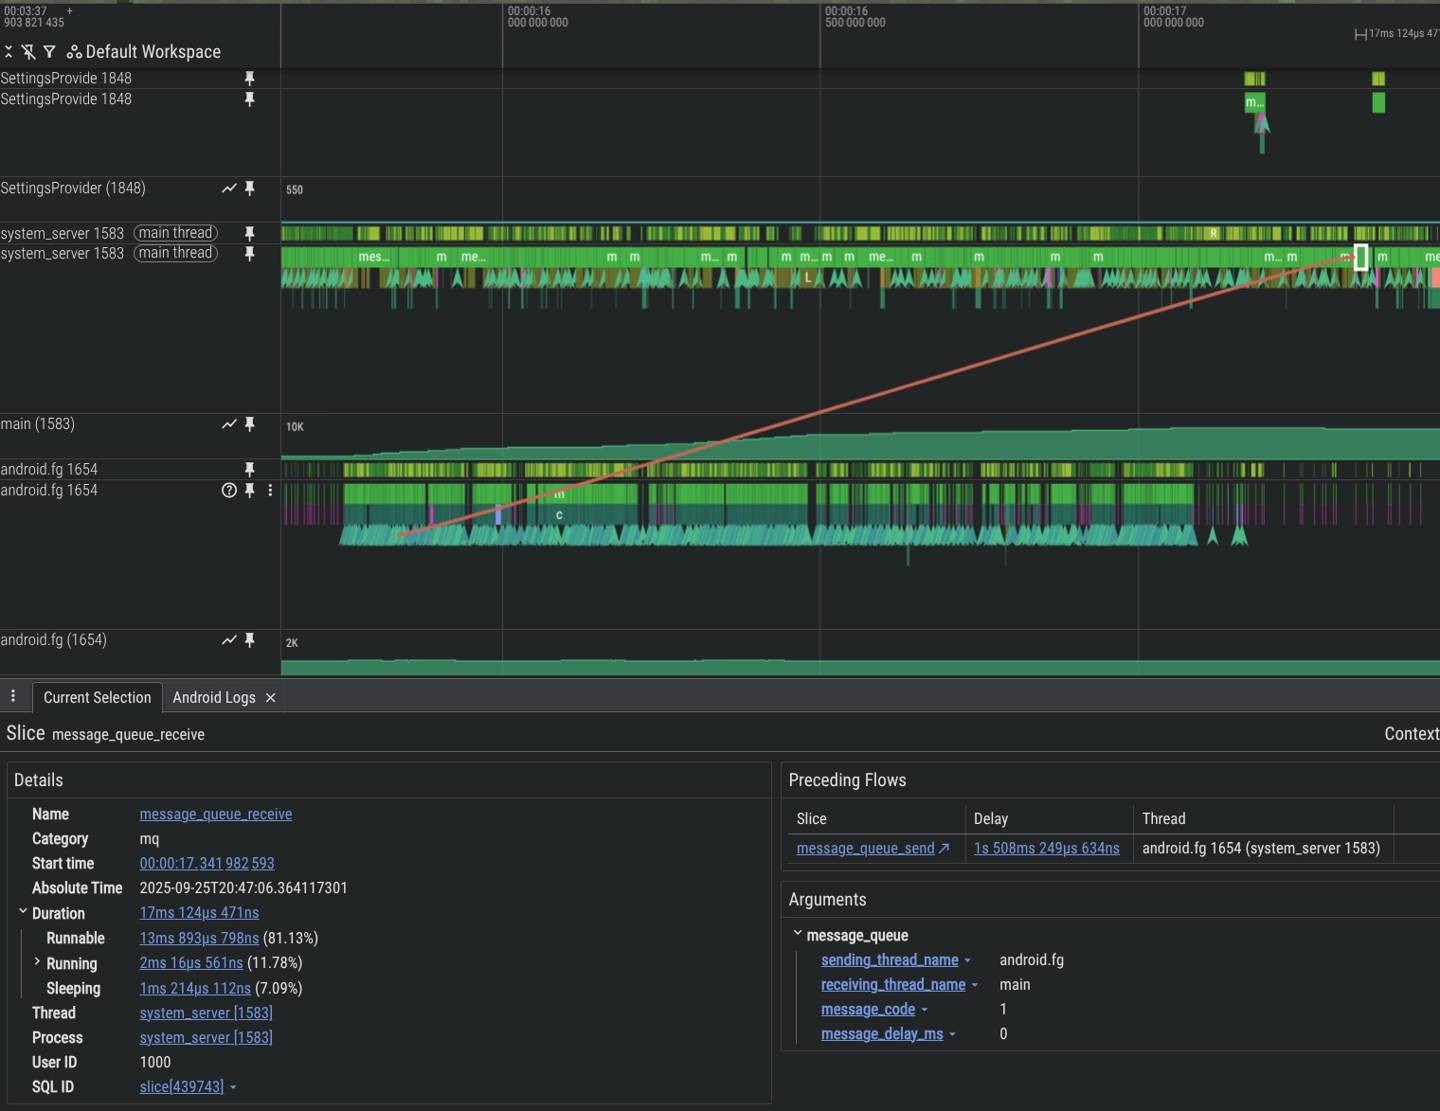The image size is (1440, 1111).
Task: Switch to the Android Logs tab
Action: point(213,697)
